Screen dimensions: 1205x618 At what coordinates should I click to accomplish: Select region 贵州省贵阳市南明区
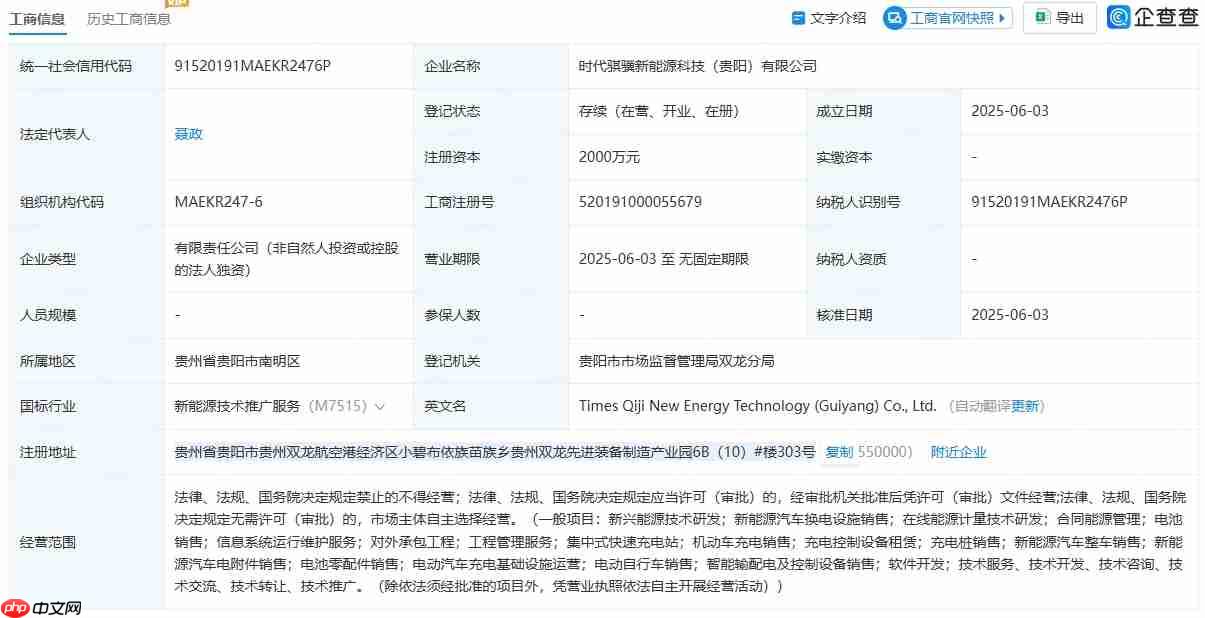click(237, 361)
